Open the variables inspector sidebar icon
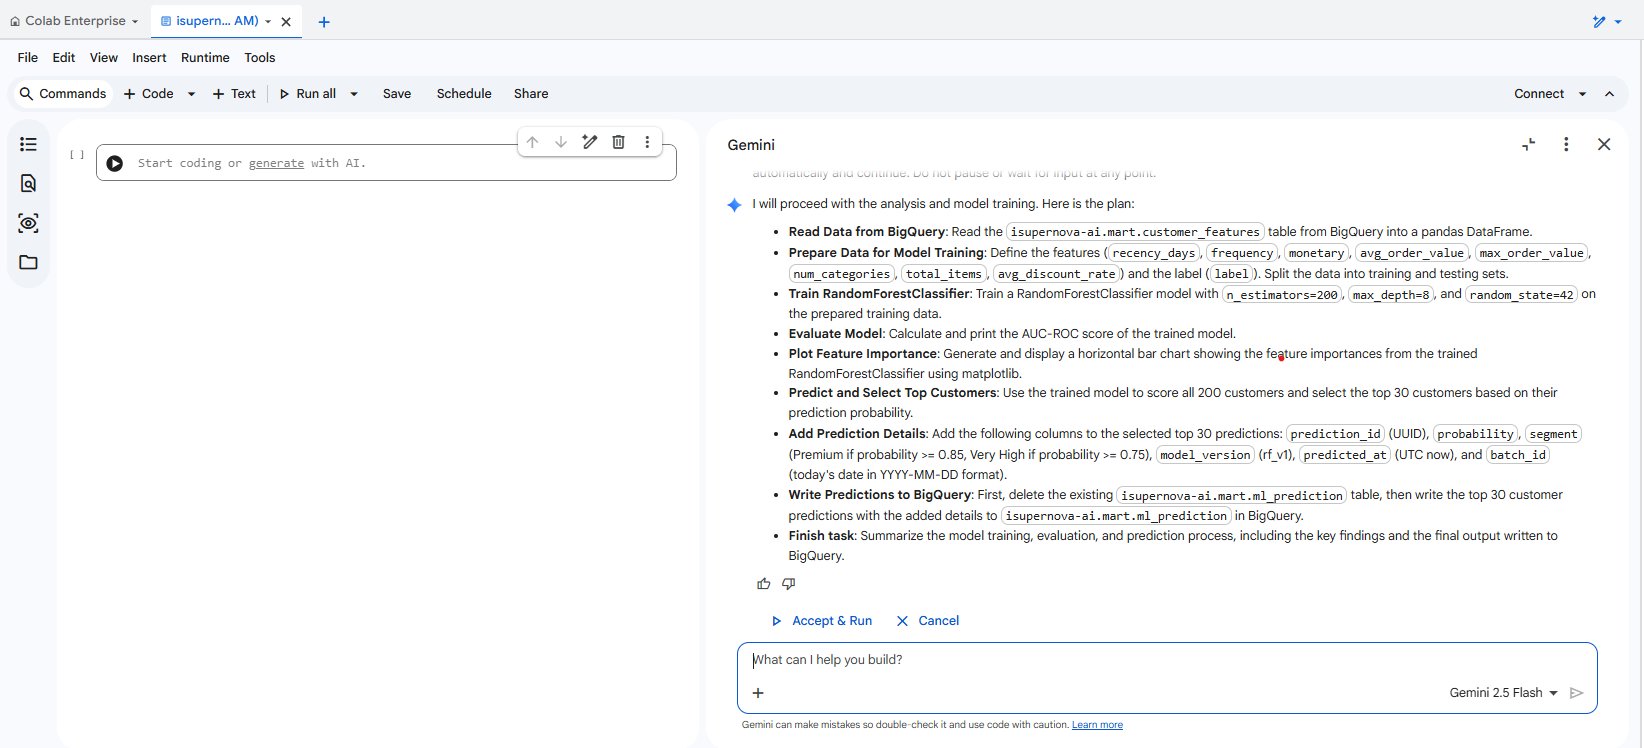1644x748 pixels. point(28,223)
